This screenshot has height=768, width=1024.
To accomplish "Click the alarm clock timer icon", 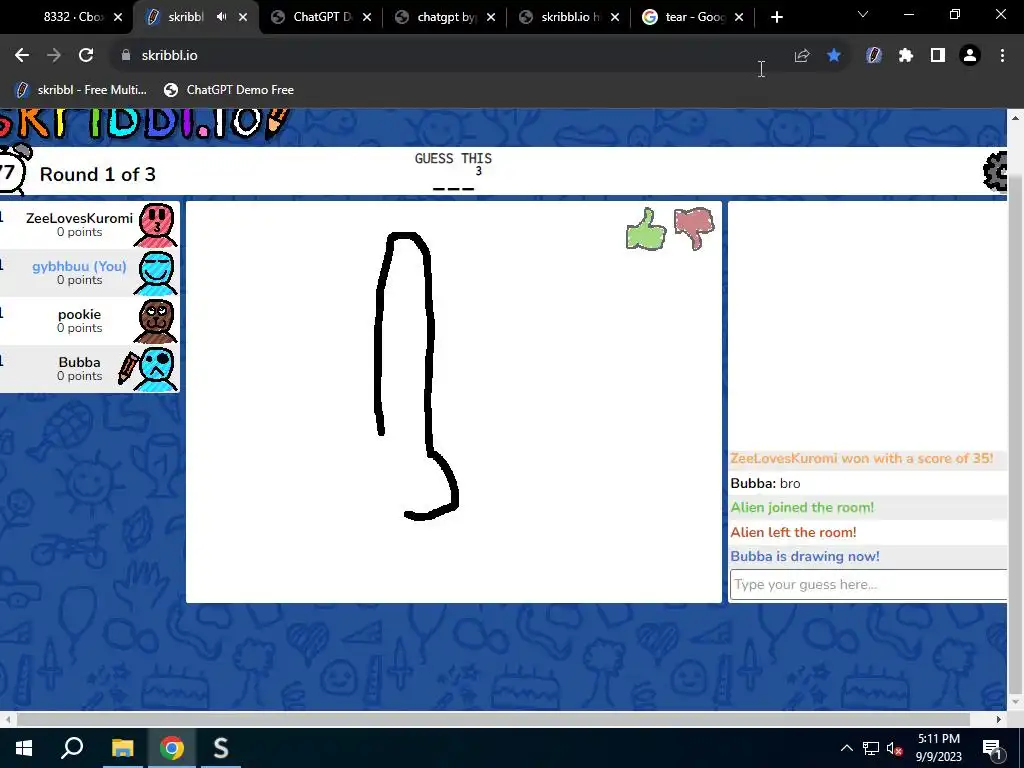I will click(x=12, y=170).
